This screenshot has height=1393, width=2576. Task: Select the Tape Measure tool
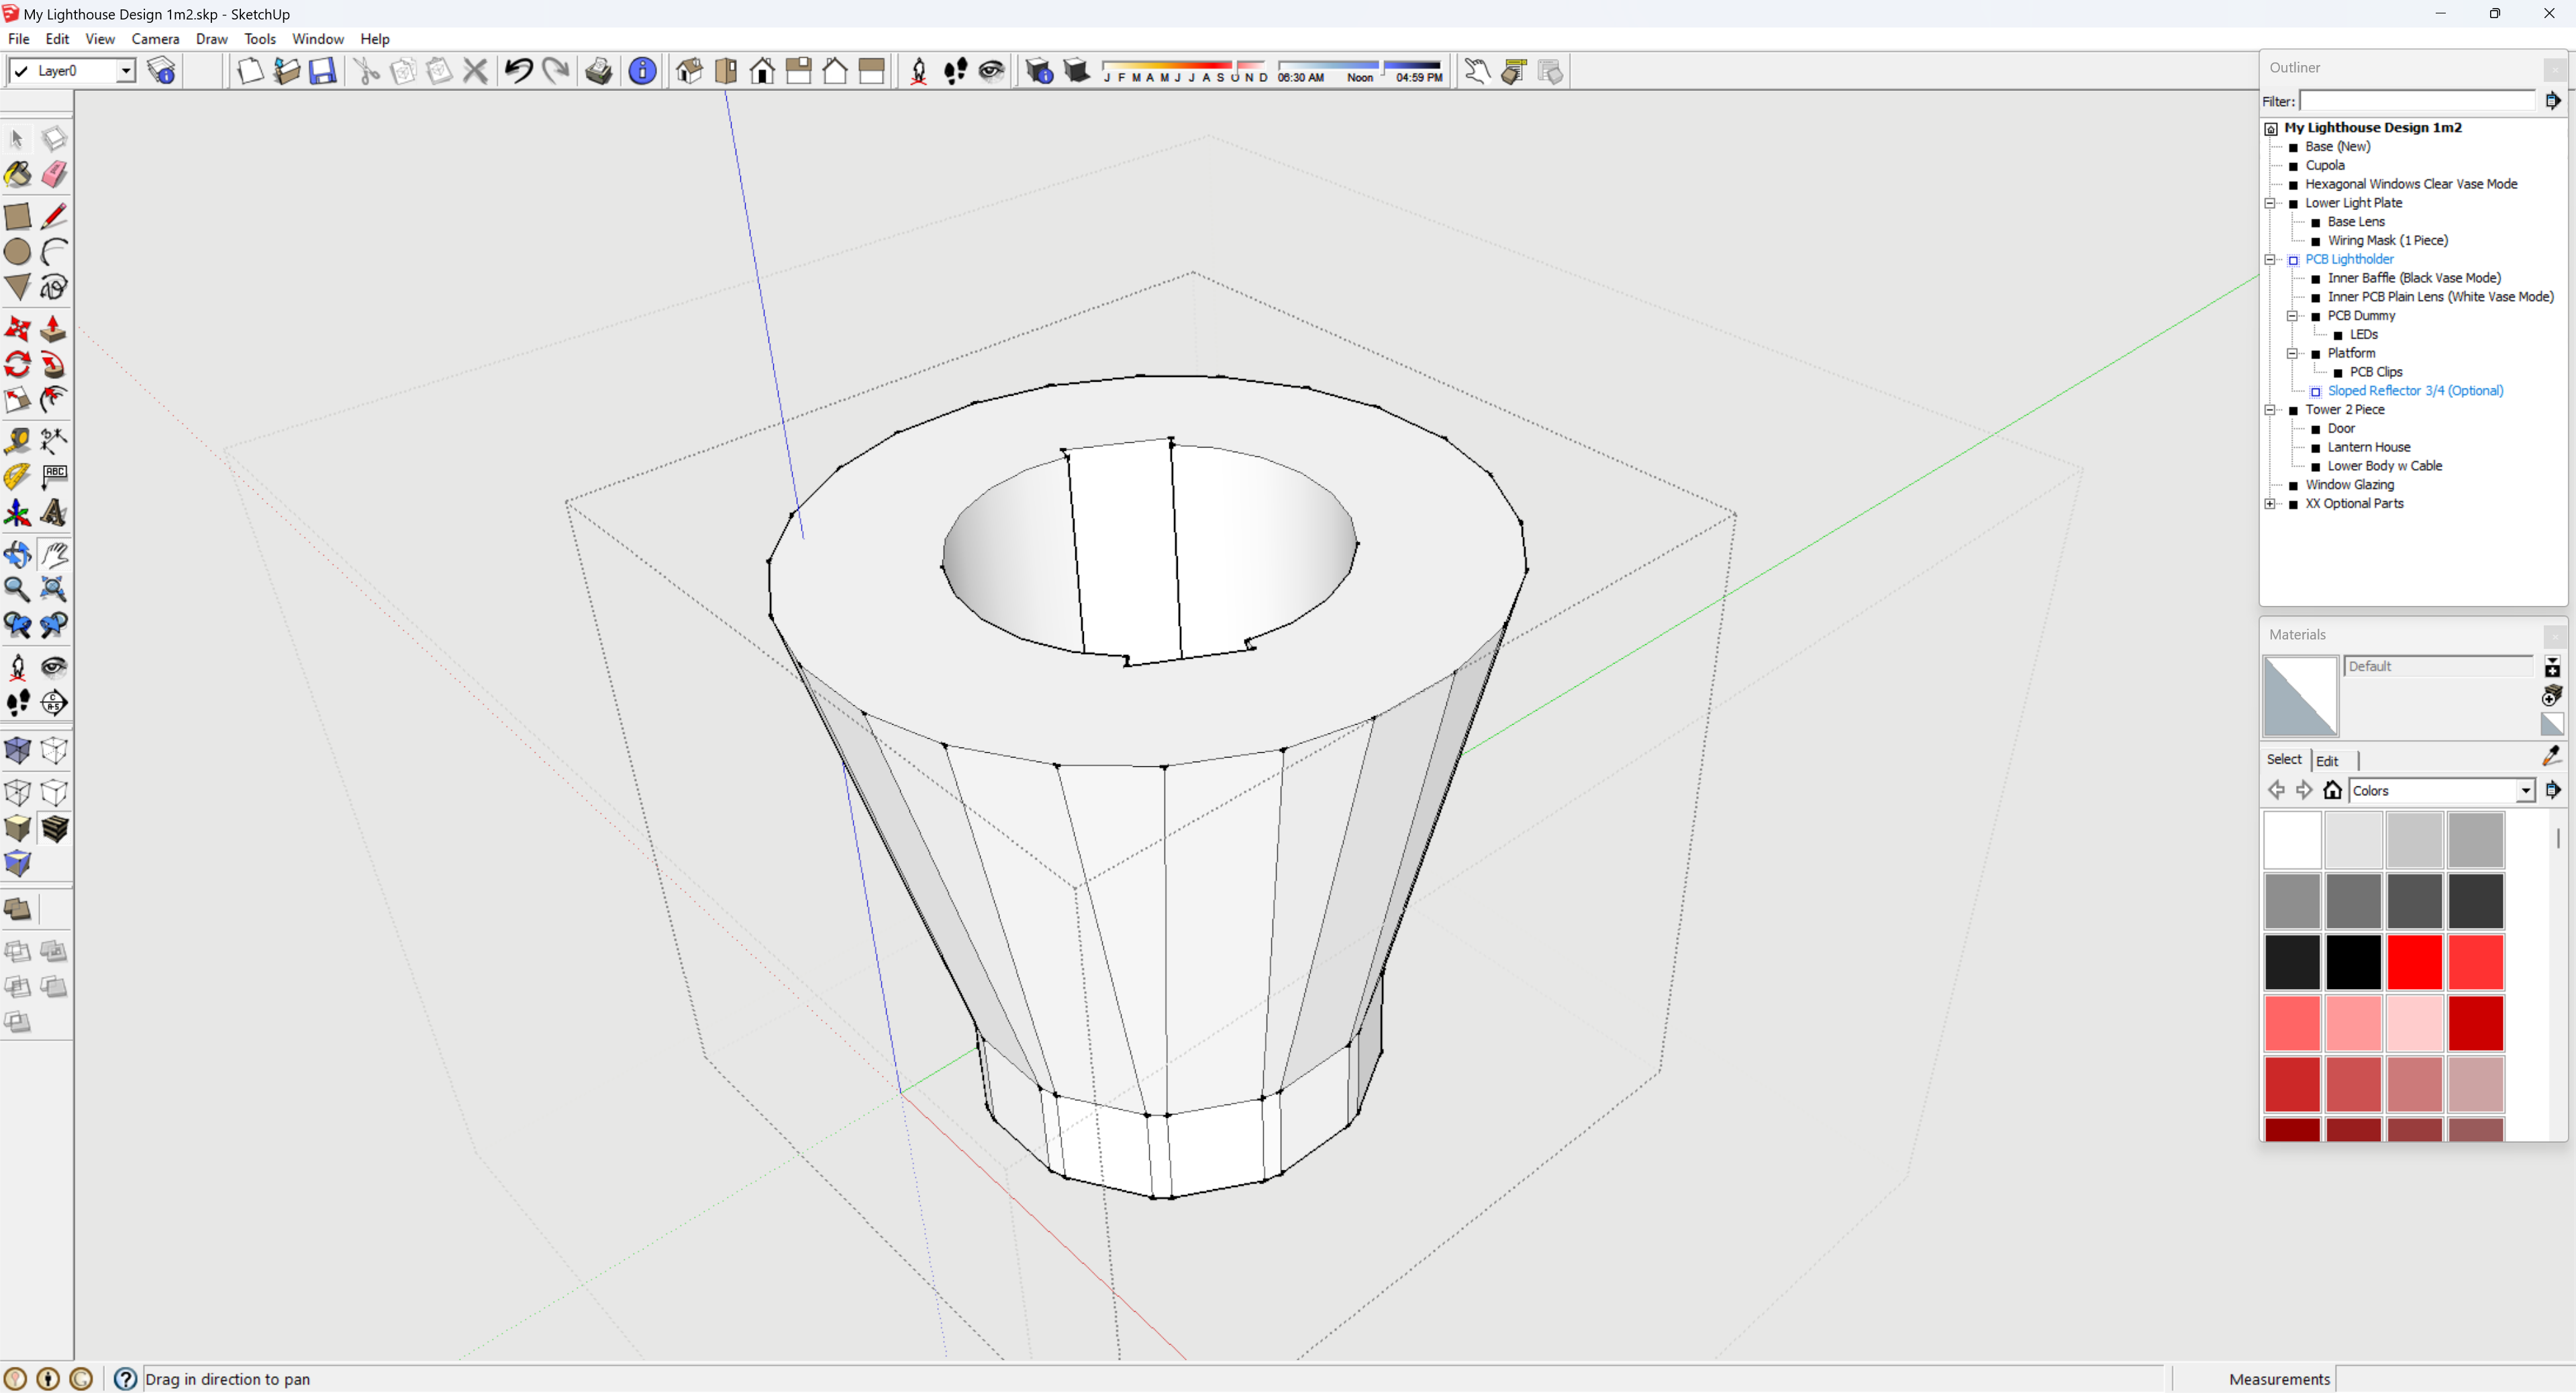pyautogui.click(x=18, y=441)
